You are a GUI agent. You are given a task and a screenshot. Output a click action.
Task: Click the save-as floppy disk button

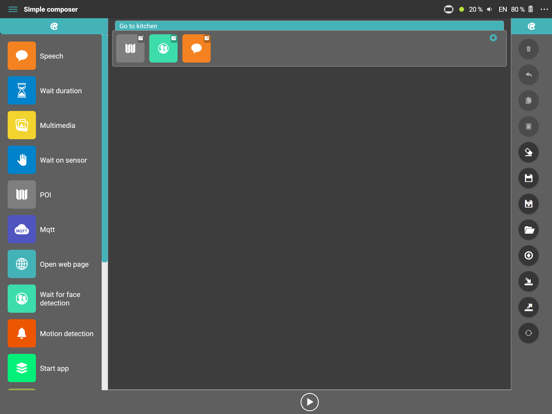(x=528, y=204)
